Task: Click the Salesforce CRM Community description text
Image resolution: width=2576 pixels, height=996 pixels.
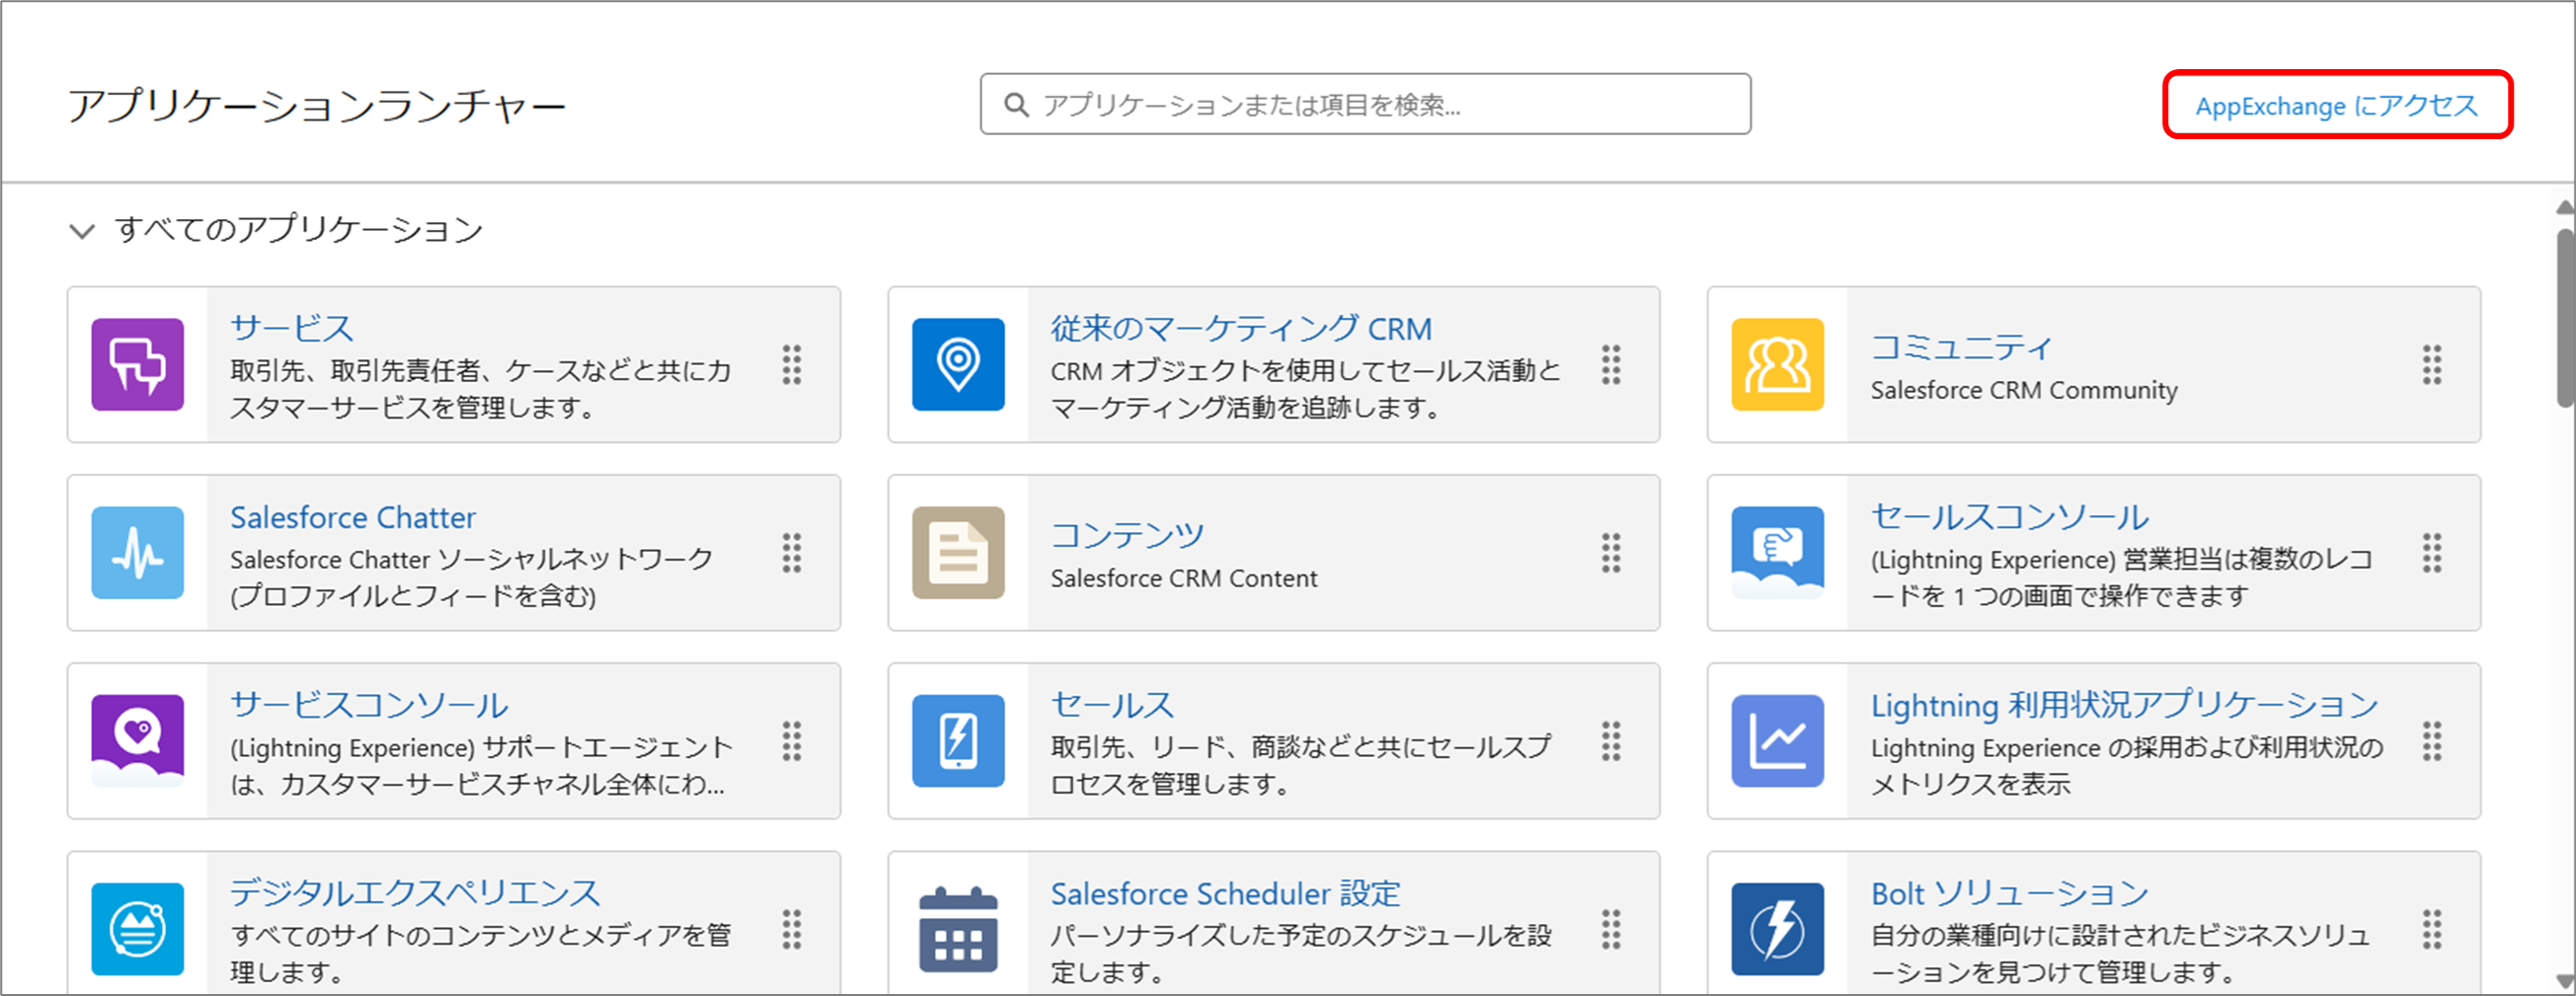Action: click(2024, 390)
